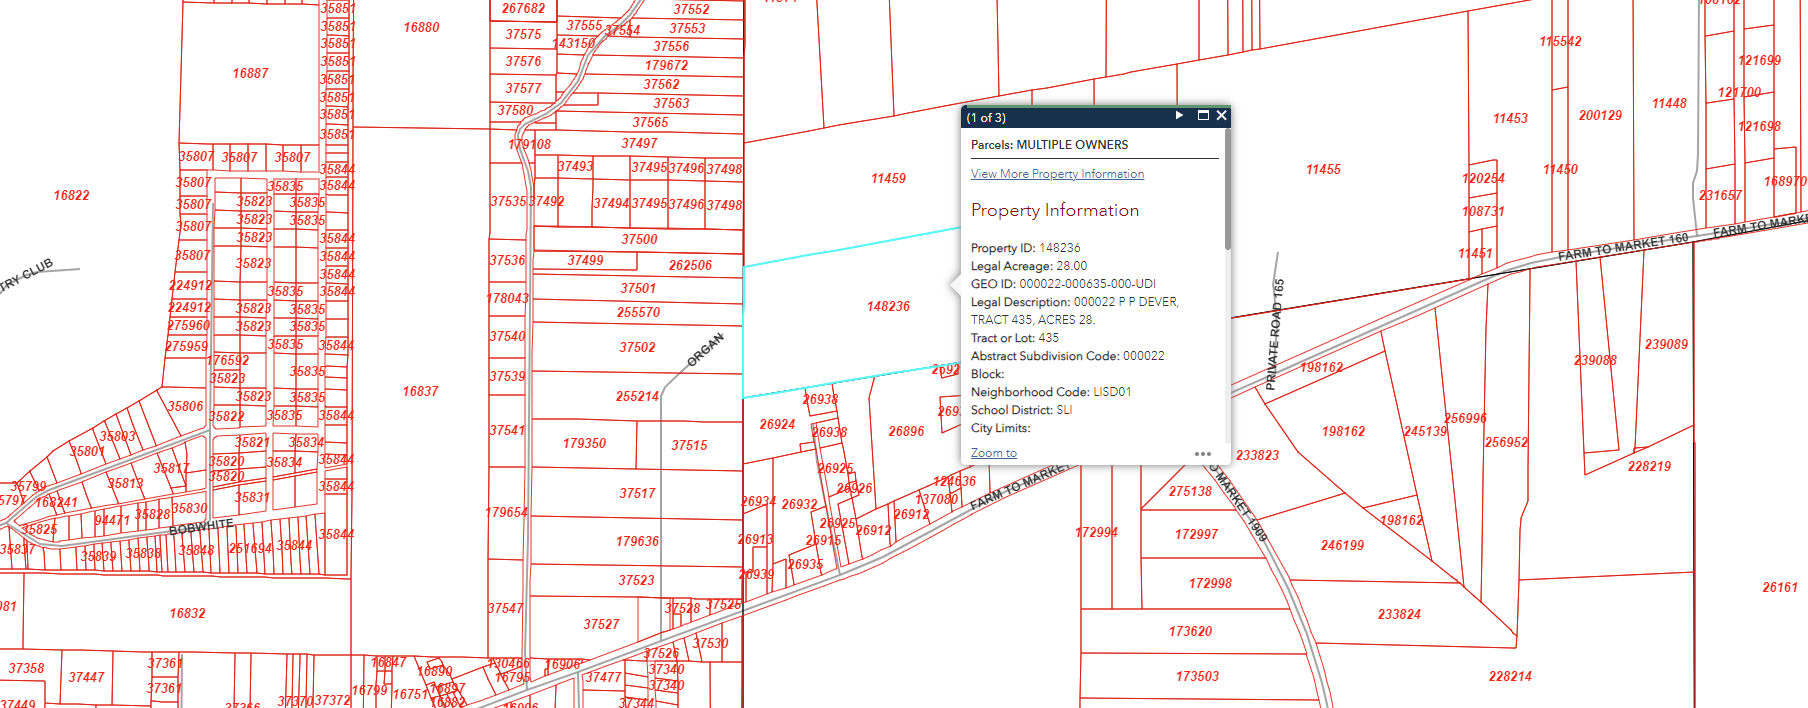Open the popup's three-dot actions menu
The width and height of the screenshot is (1808, 708).
1202,454
